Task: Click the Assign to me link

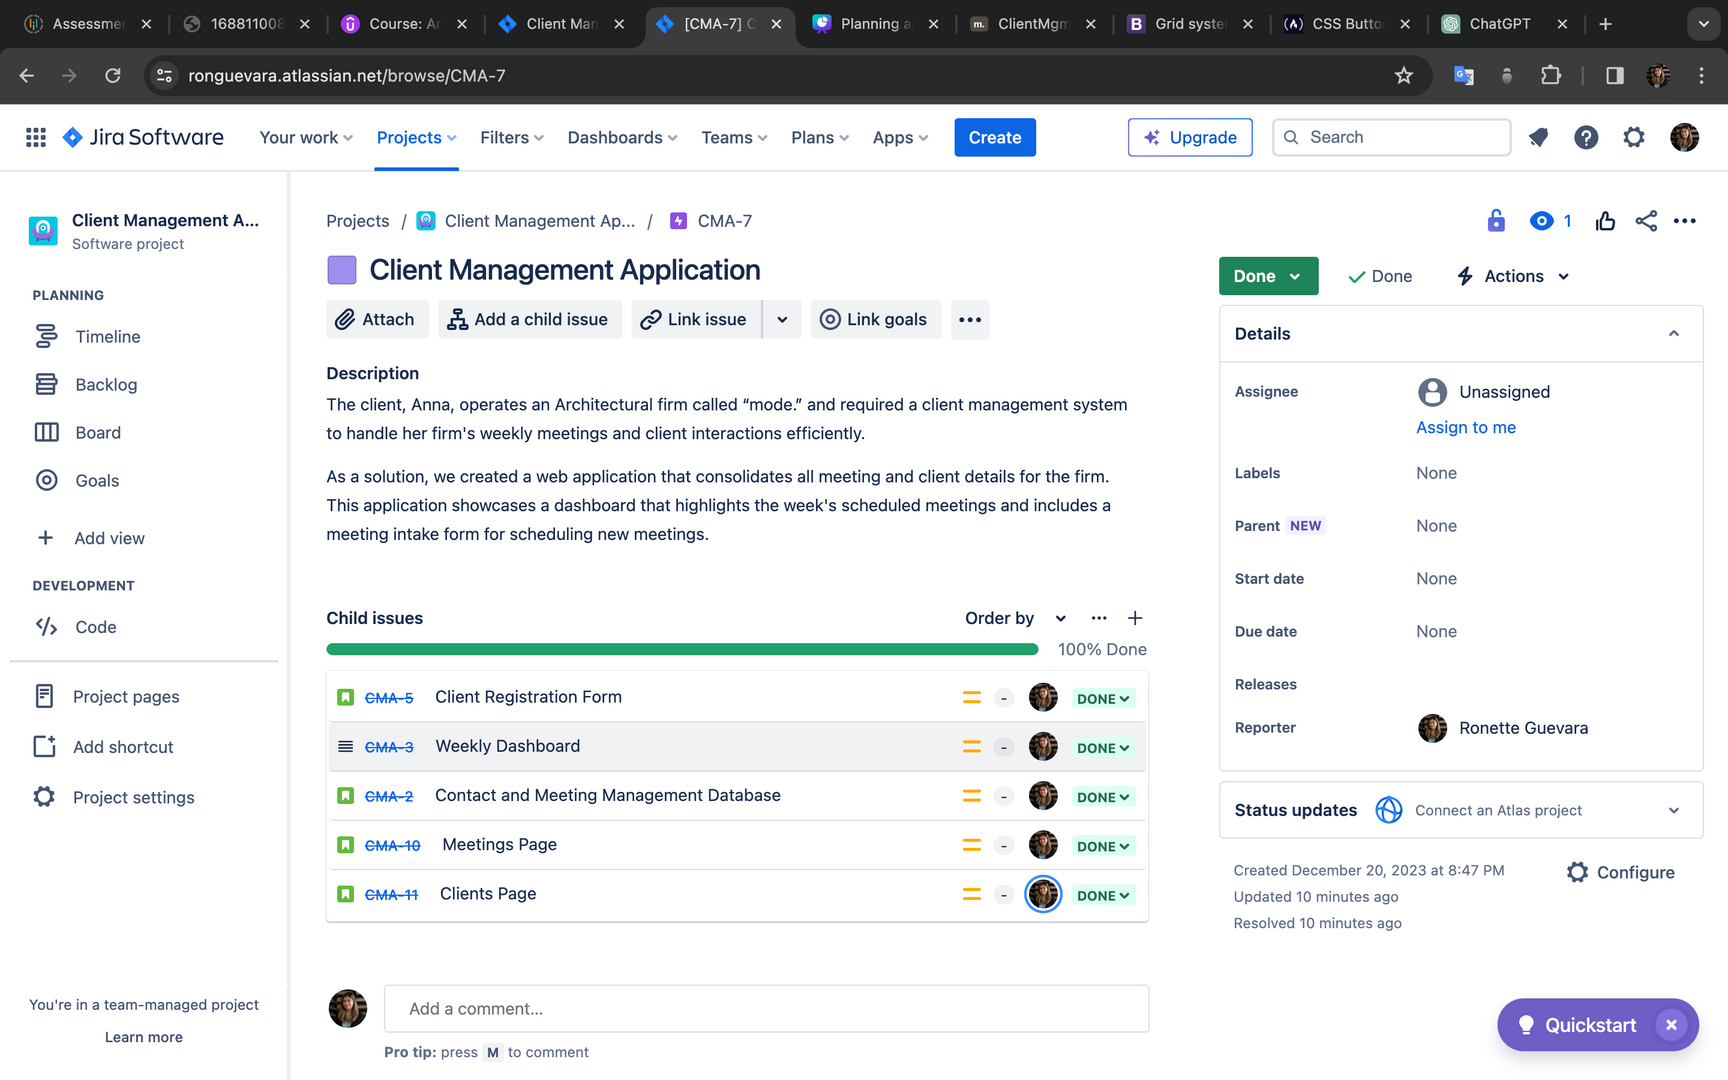Action: coord(1465,428)
